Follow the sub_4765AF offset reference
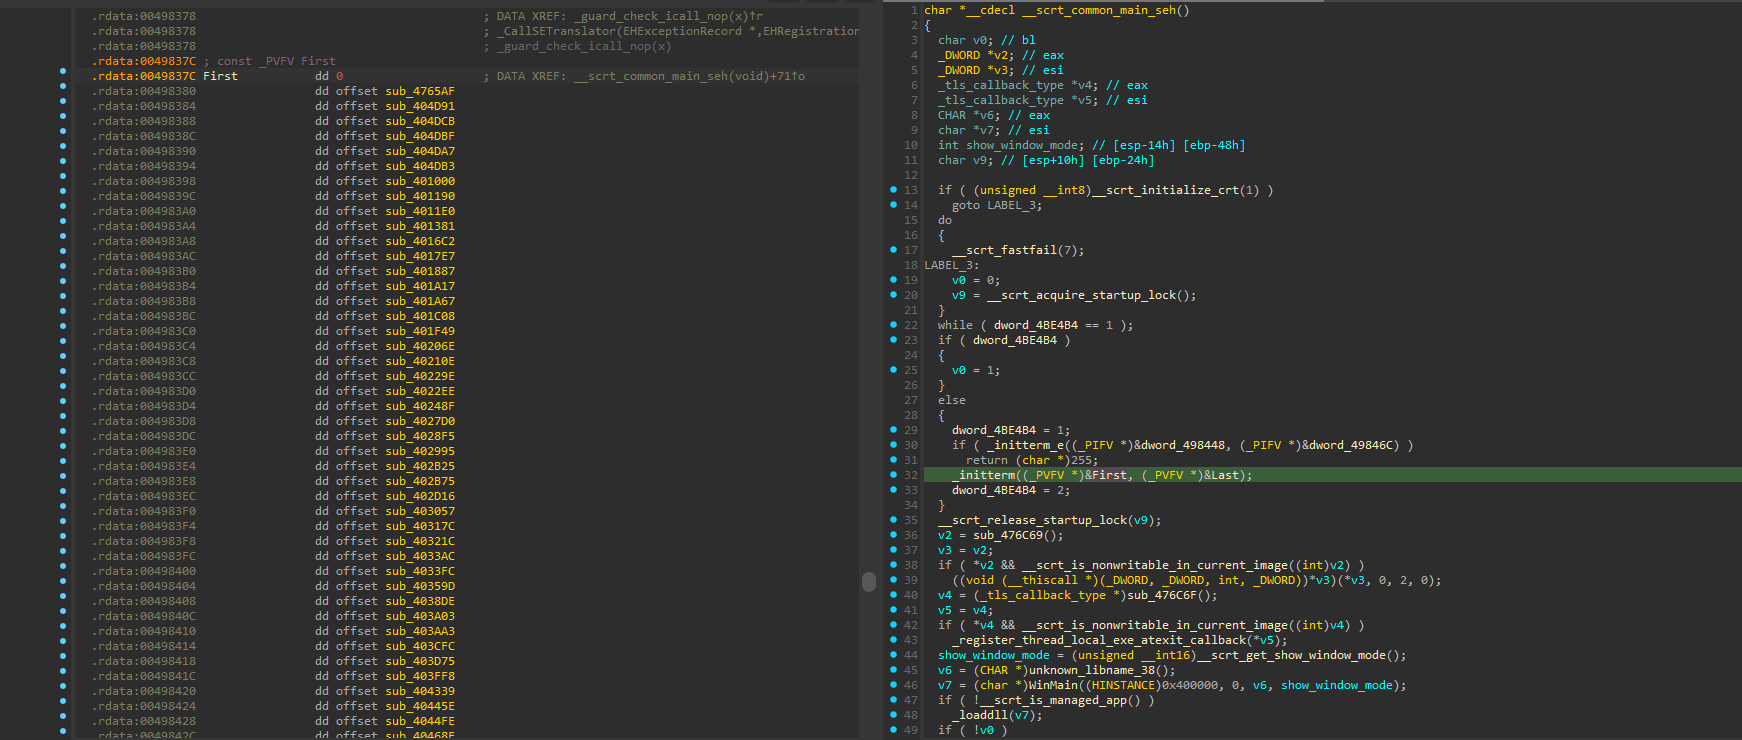1742x740 pixels. pos(420,91)
